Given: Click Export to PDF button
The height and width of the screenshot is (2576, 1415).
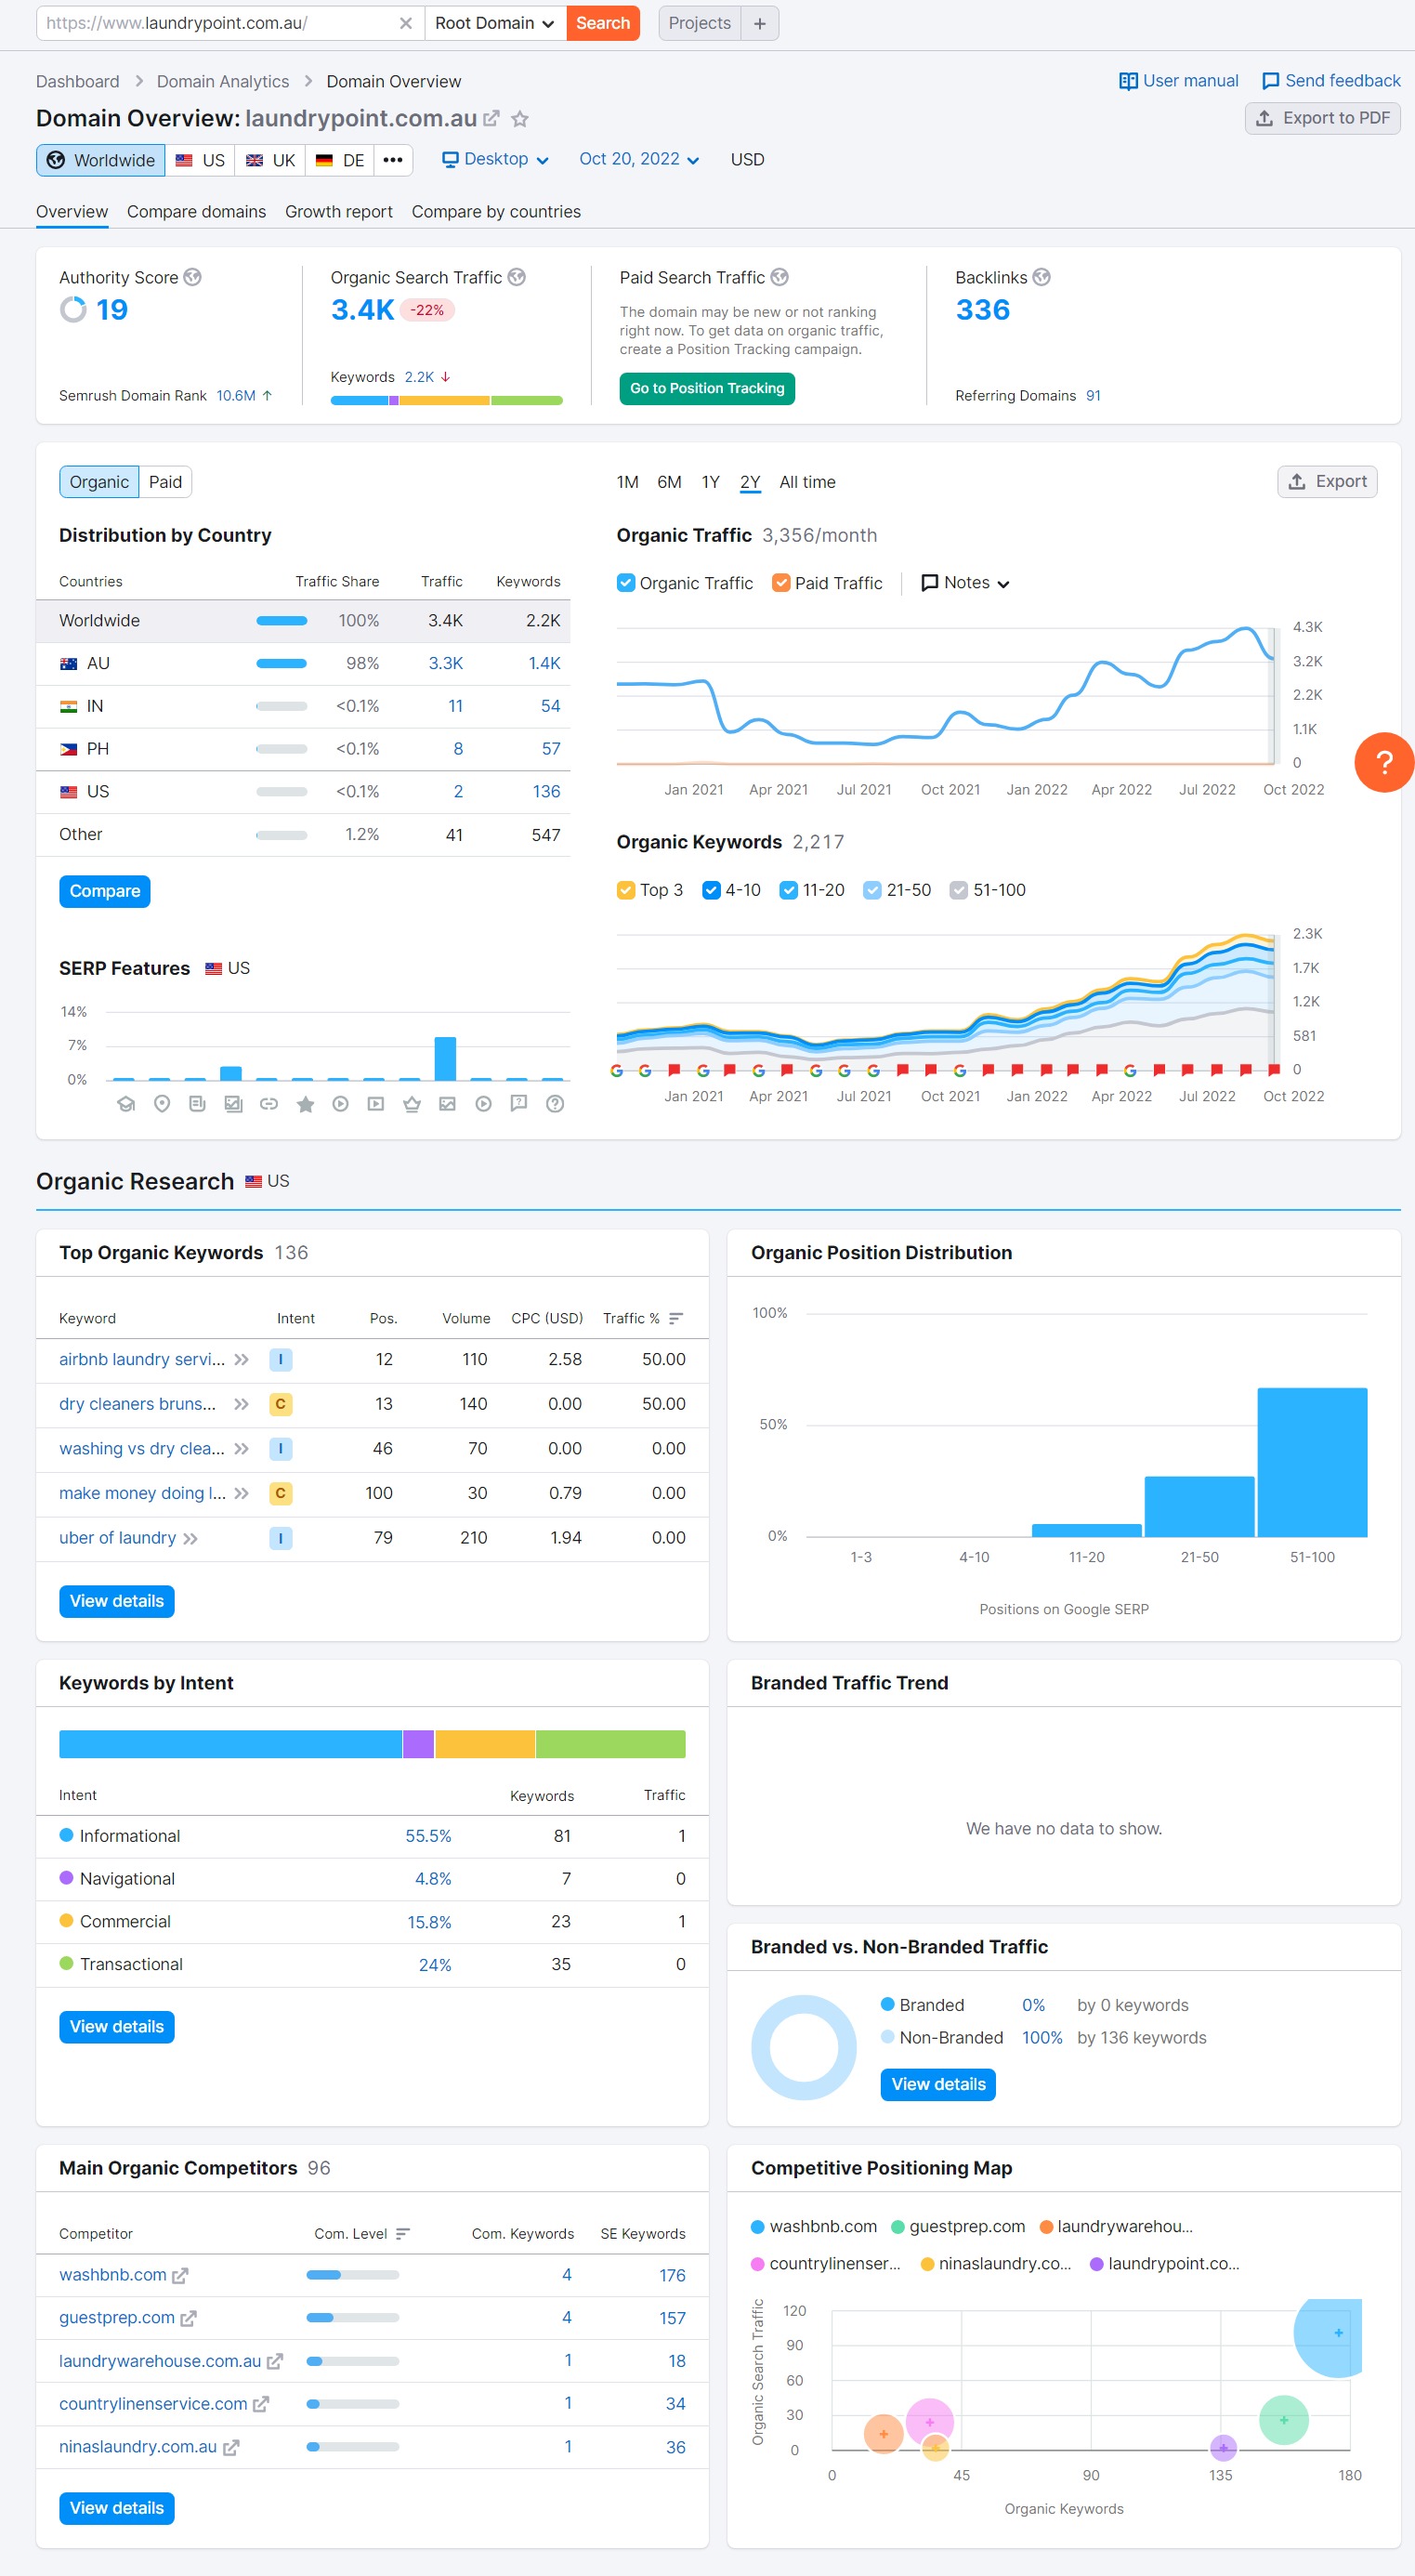Looking at the screenshot, I should pos(1322,118).
